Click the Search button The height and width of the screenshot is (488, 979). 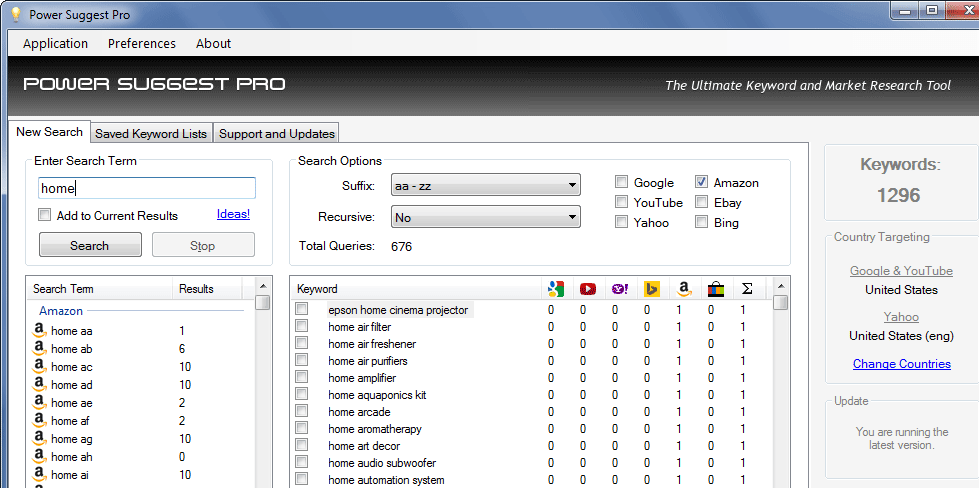(90, 245)
